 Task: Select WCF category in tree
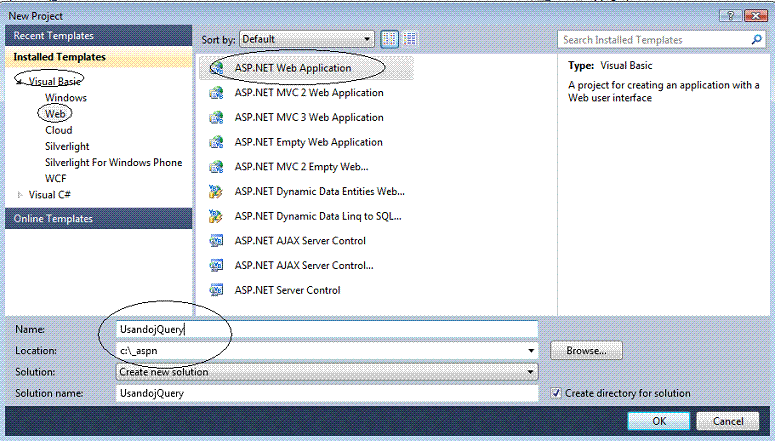click(55, 178)
